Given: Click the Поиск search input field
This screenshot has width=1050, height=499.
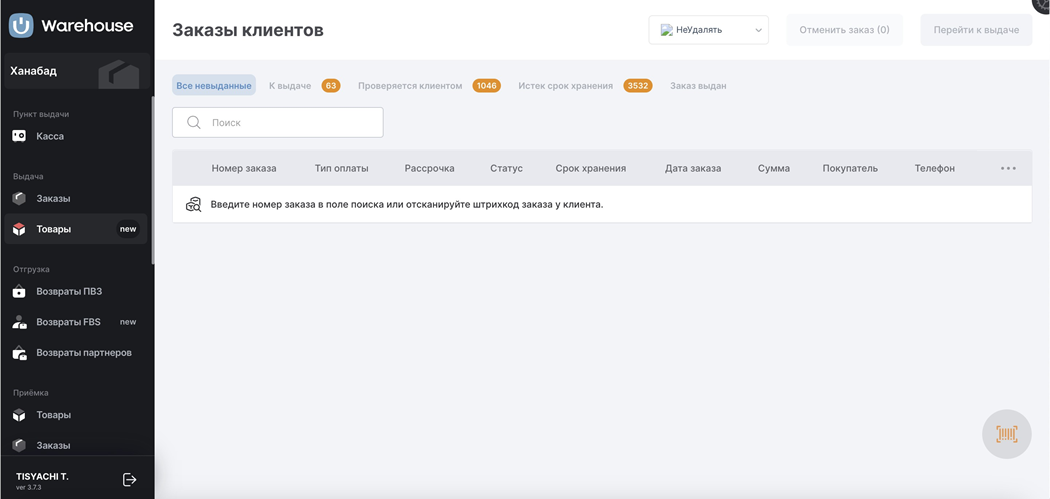Looking at the screenshot, I should point(278,123).
